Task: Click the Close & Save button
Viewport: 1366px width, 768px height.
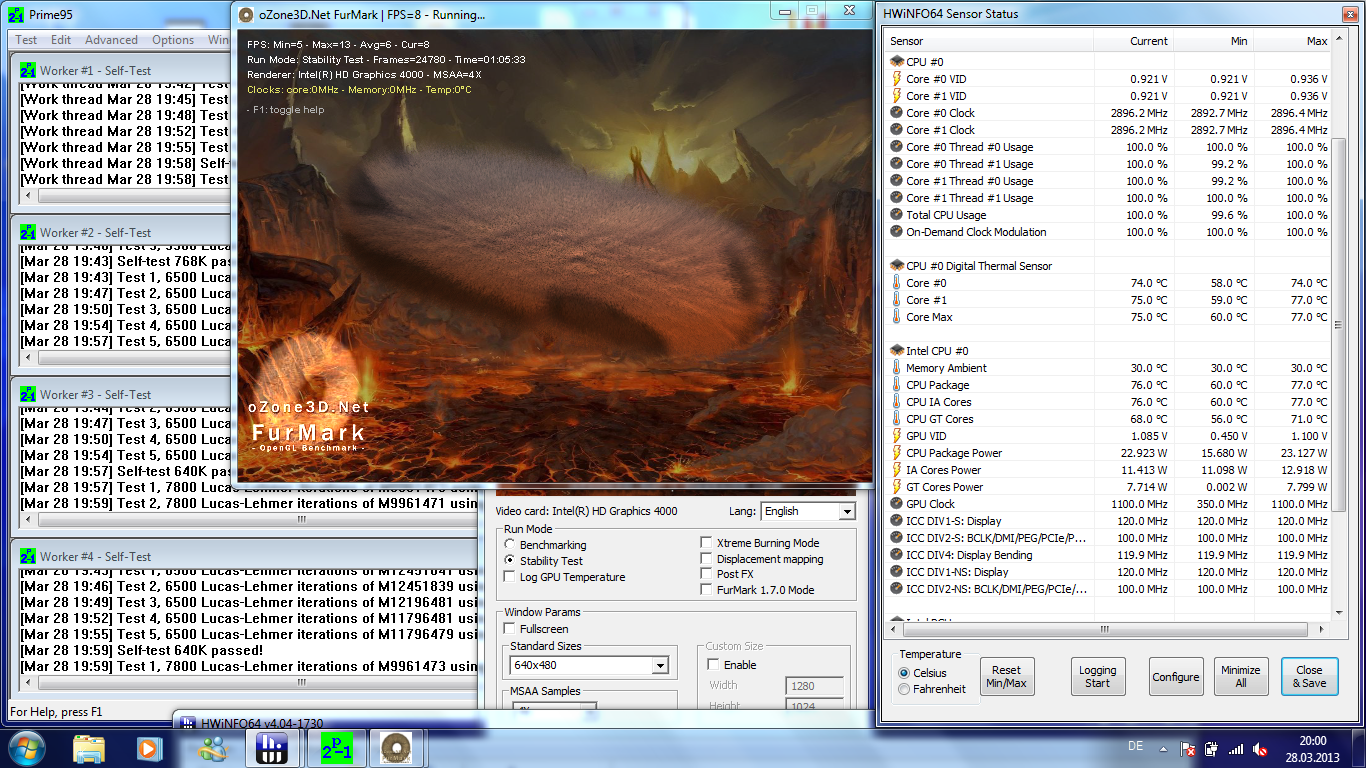Action: 1309,677
